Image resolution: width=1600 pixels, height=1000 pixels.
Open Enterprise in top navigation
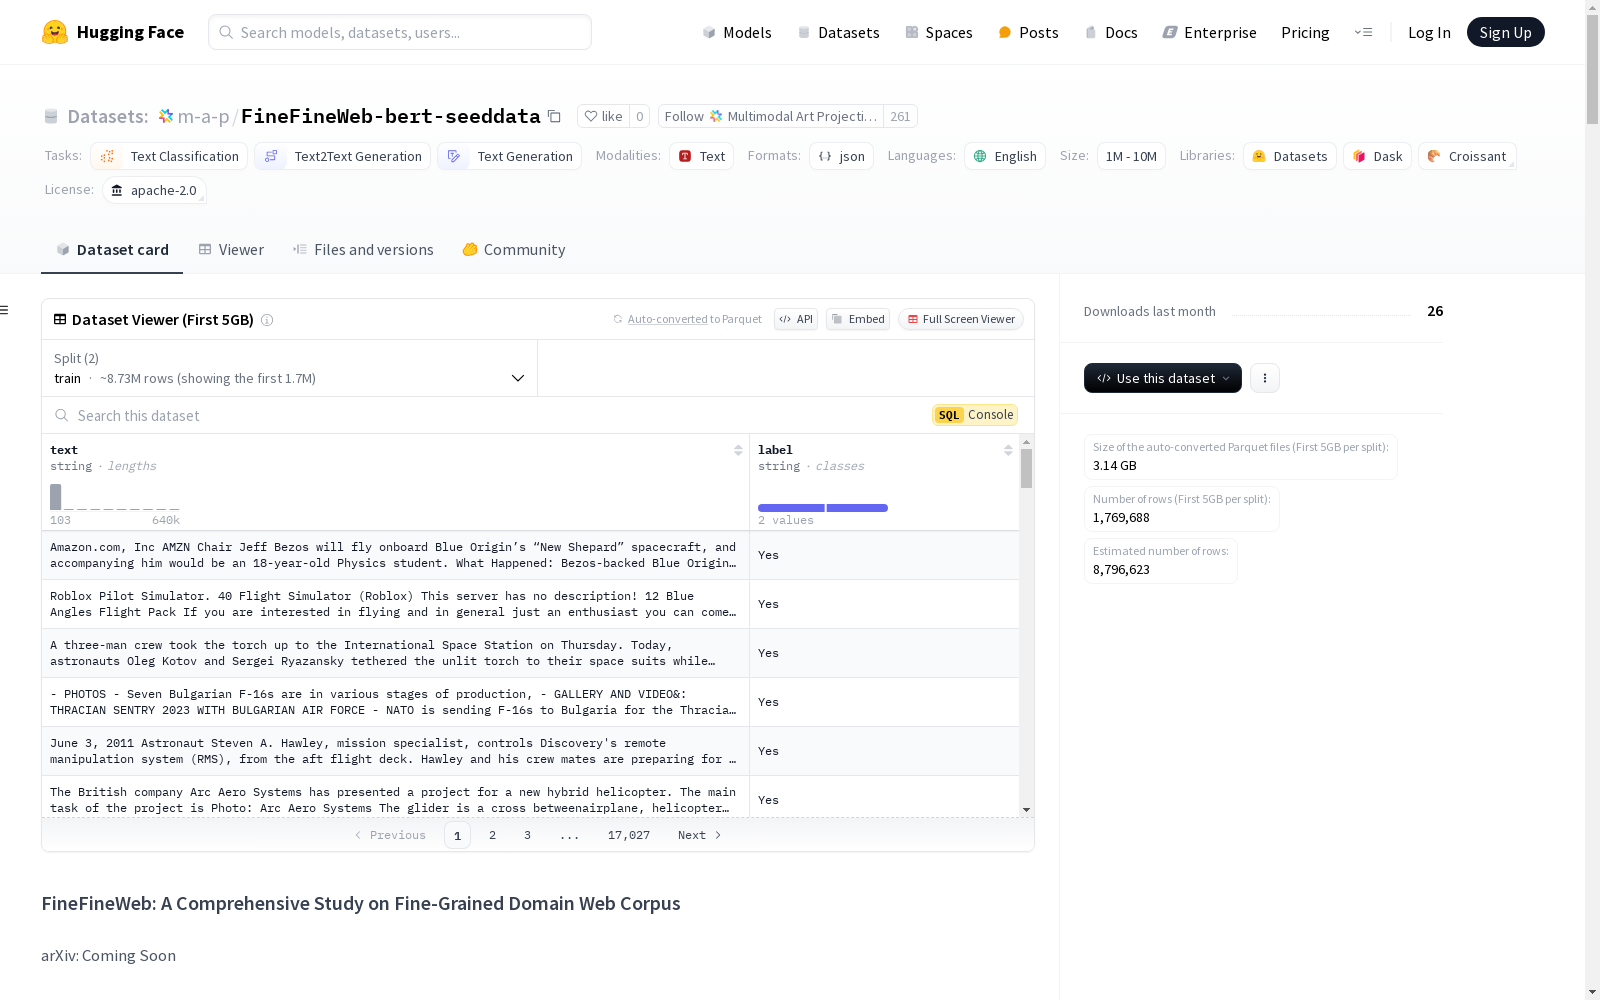tap(1209, 32)
